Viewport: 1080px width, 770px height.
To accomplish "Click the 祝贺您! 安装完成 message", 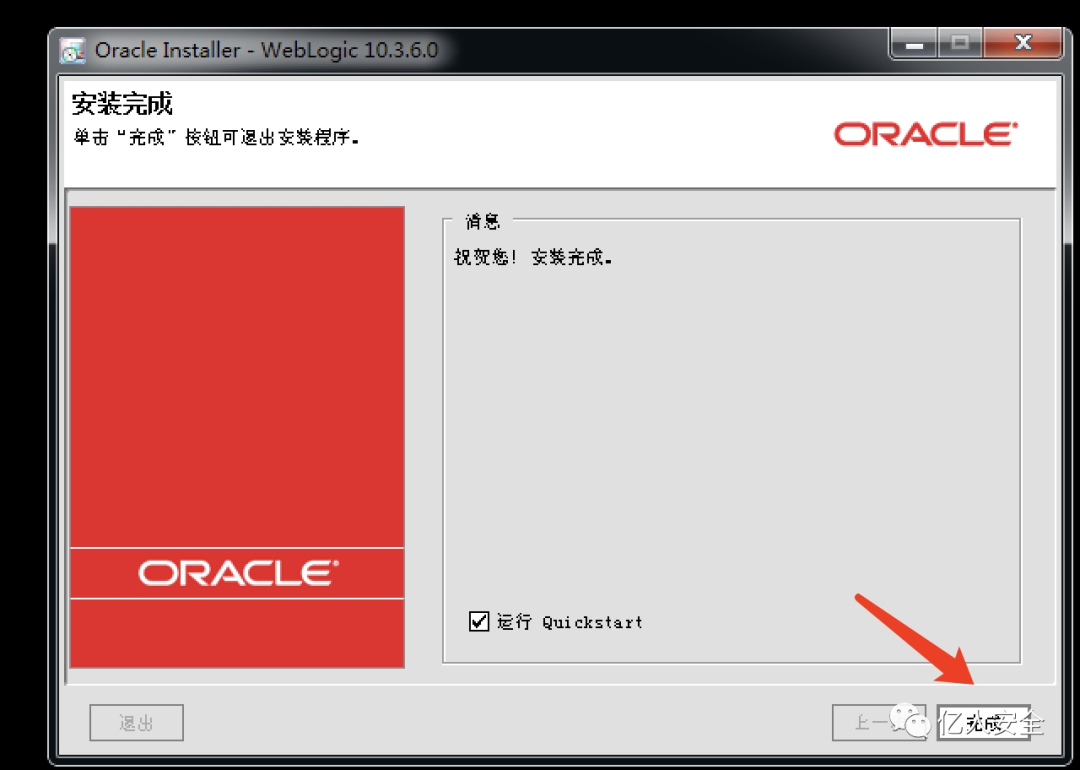I will (533, 258).
